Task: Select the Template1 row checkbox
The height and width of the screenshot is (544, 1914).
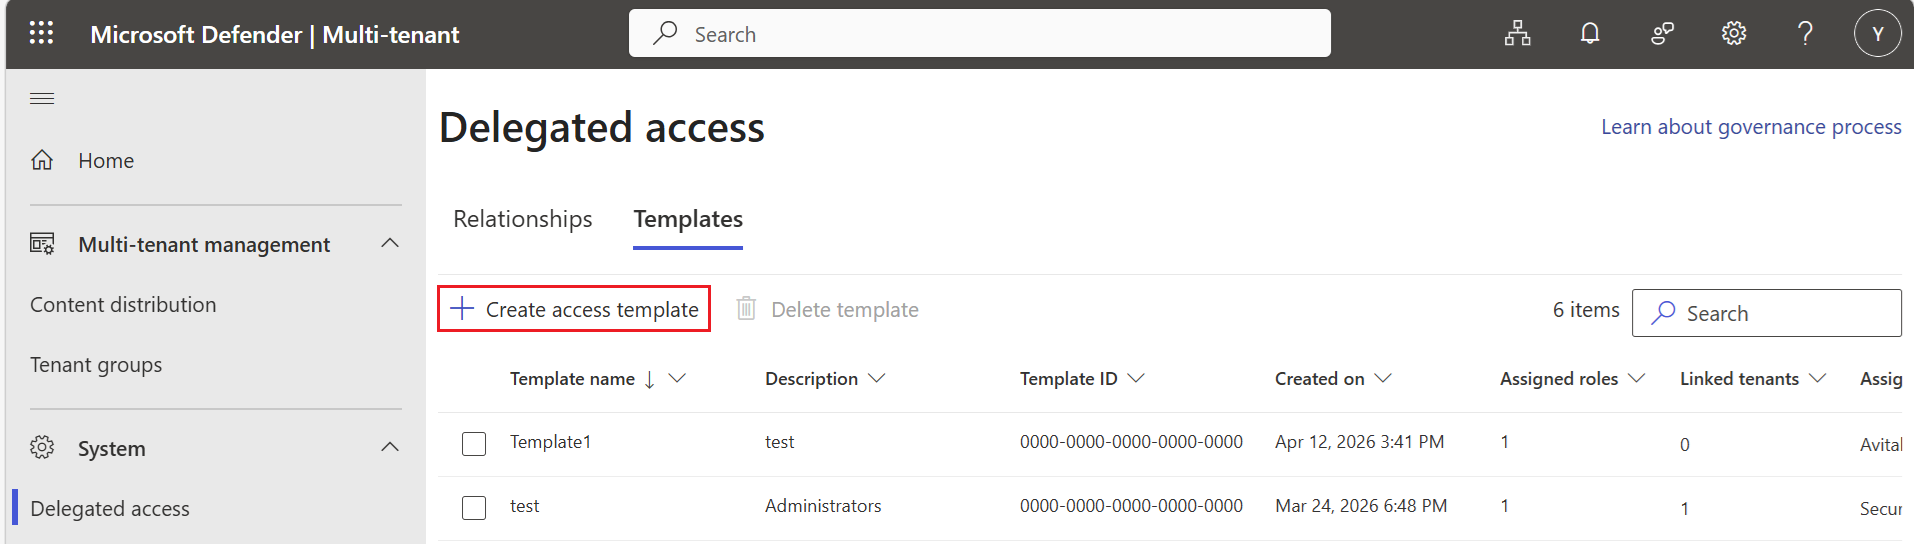Action: (474, 444)
